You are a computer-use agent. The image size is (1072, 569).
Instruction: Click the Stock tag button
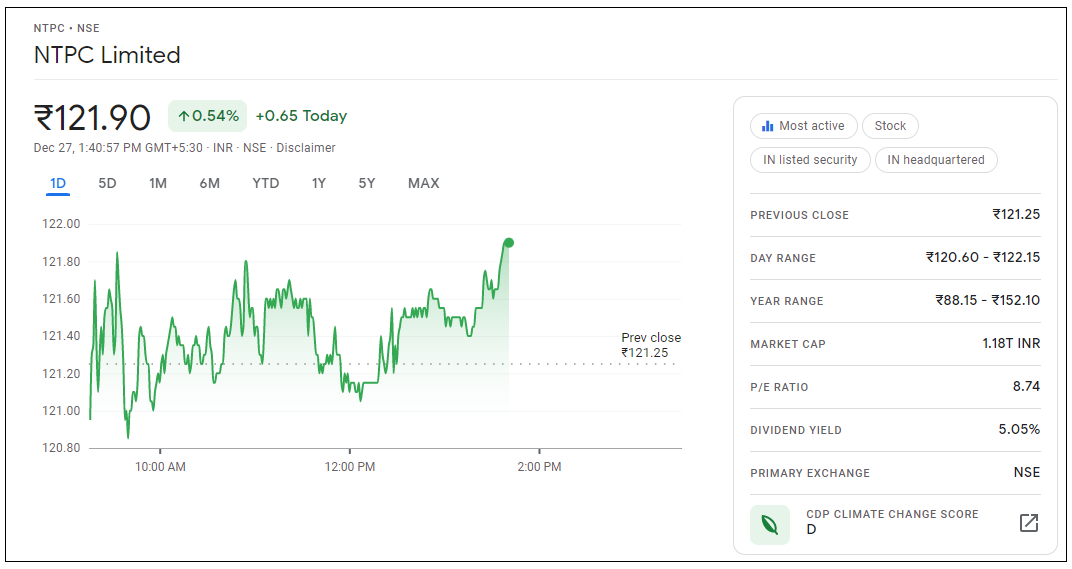click(890, 126)
